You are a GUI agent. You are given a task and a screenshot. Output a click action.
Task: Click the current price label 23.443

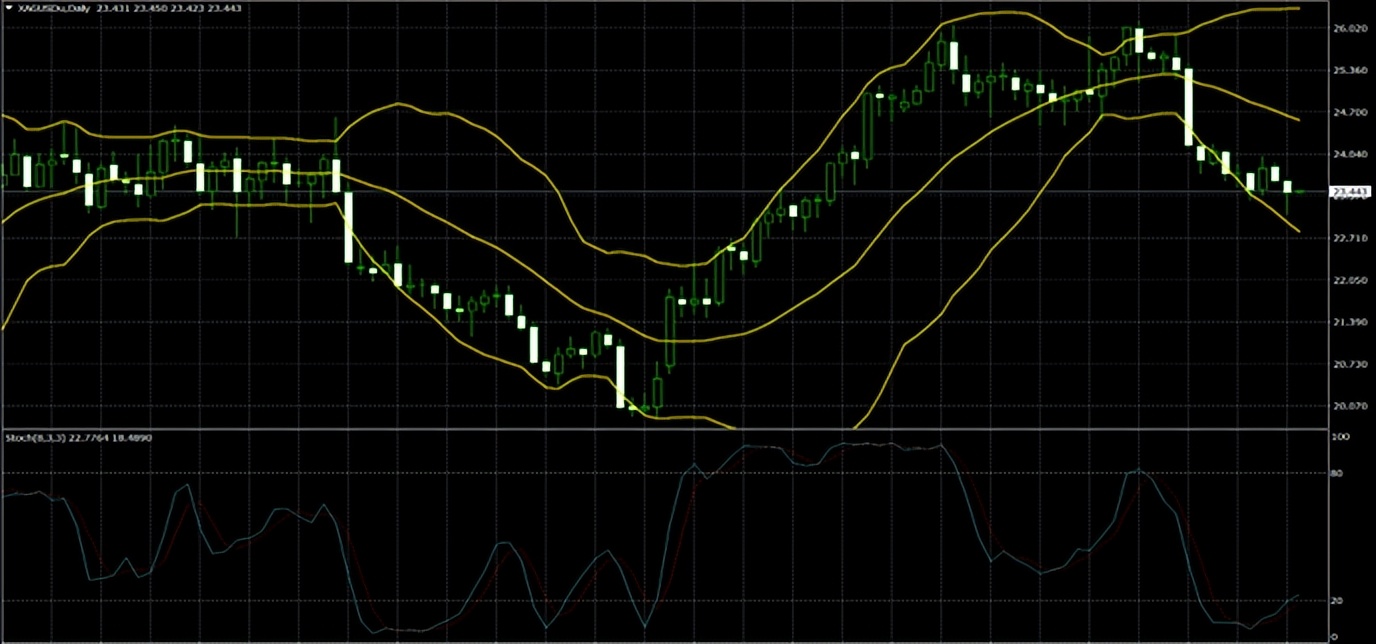tap(1350, 191)
